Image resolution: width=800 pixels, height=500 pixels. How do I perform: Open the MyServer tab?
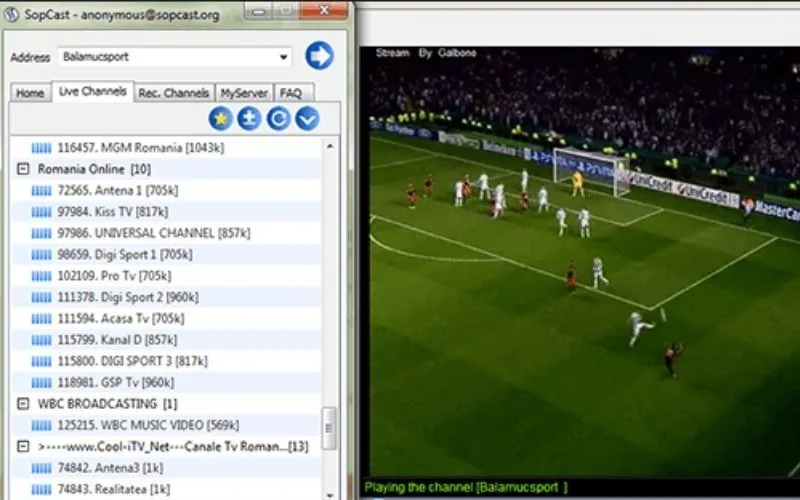coord(244,93)
